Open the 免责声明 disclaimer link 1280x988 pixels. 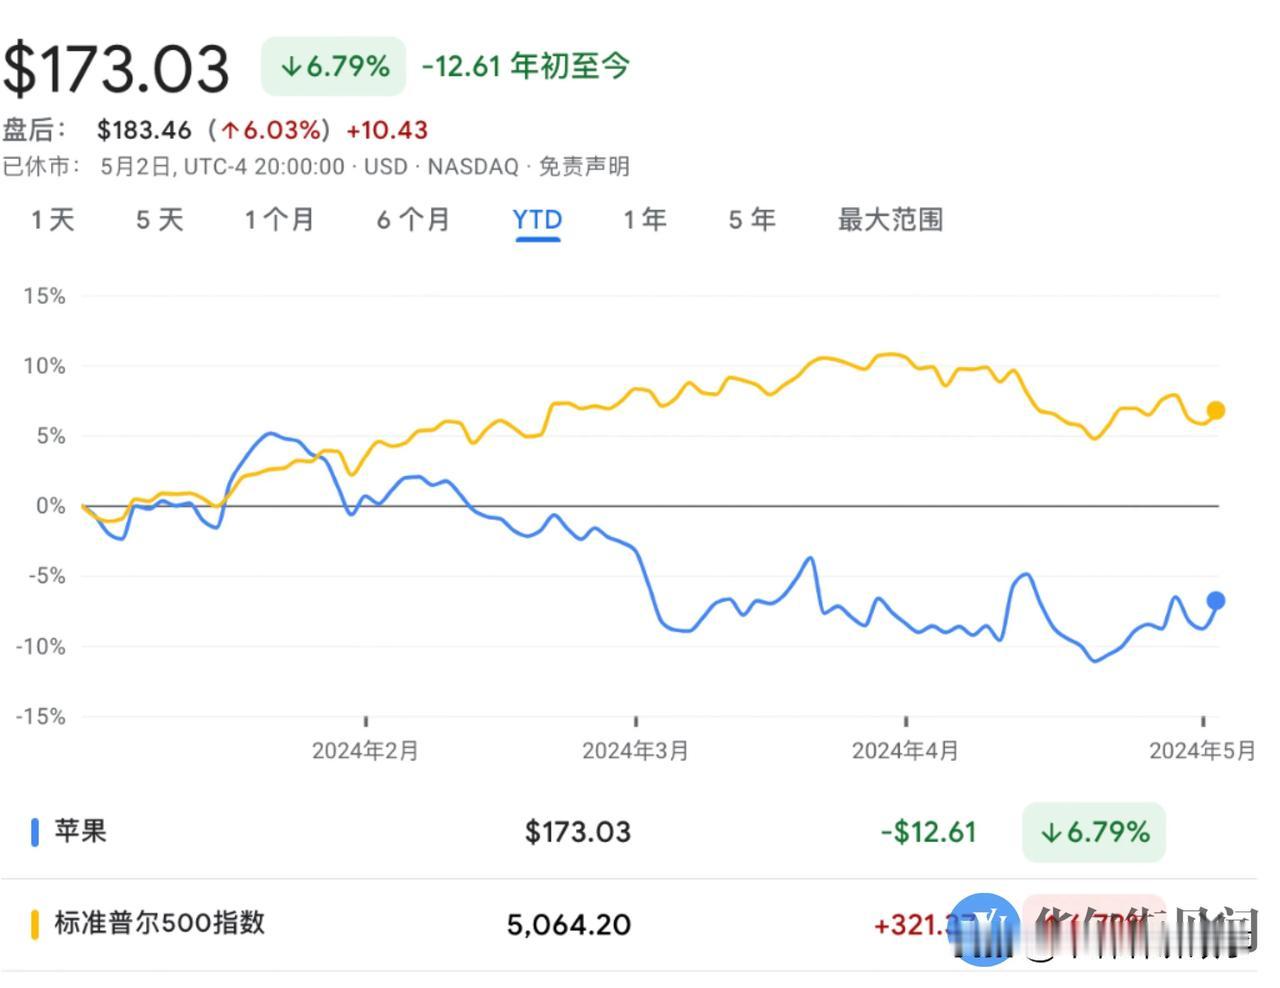click(x=584, y=166)
